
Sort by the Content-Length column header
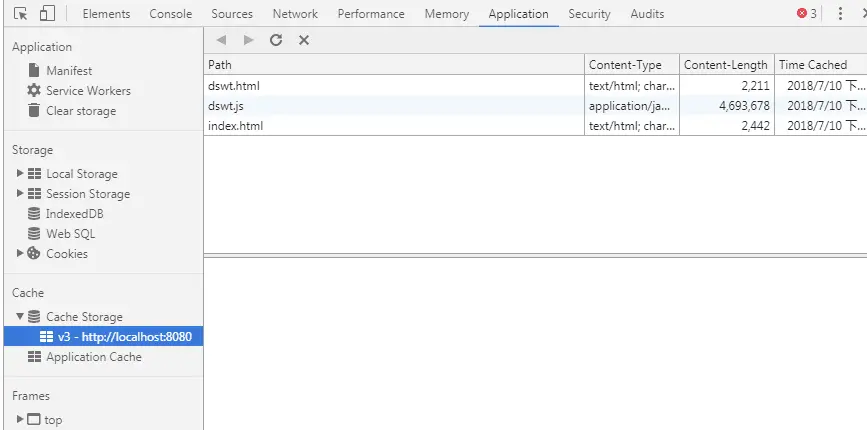click(x=727, y=65)
